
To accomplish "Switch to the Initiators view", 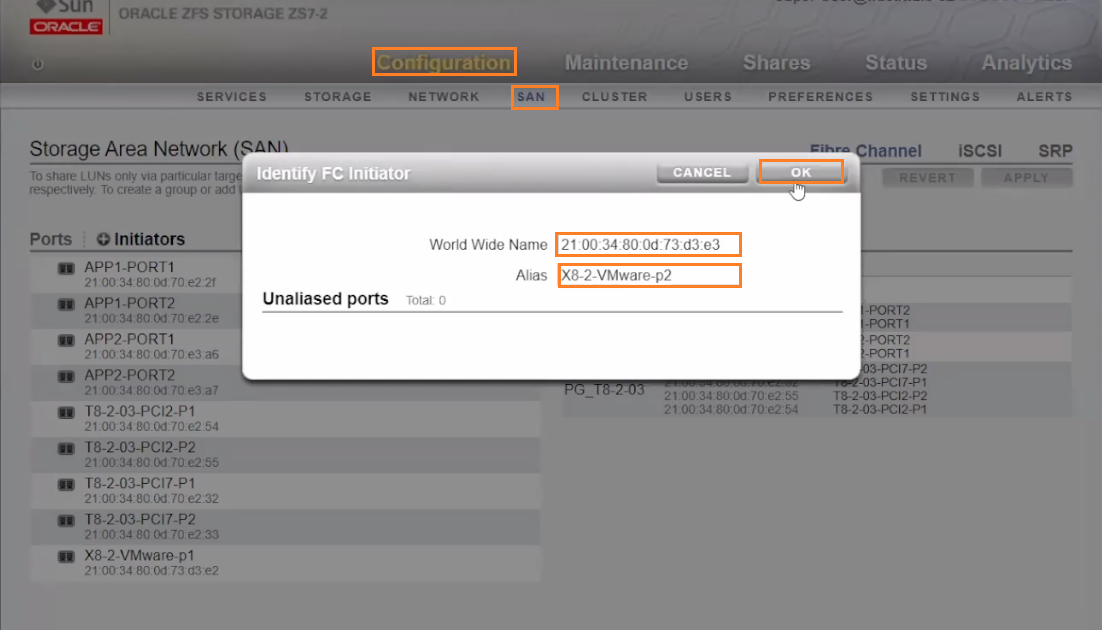I will (150, 239).
